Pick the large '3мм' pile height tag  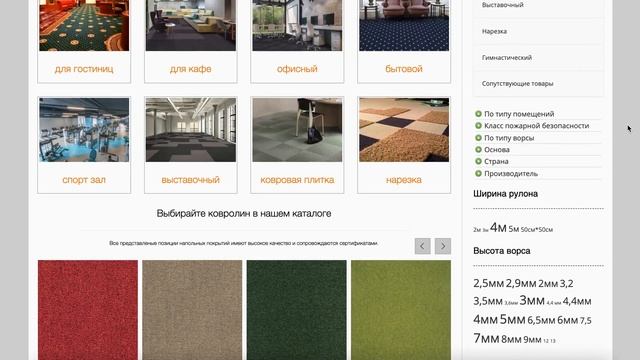pos(532,301)
